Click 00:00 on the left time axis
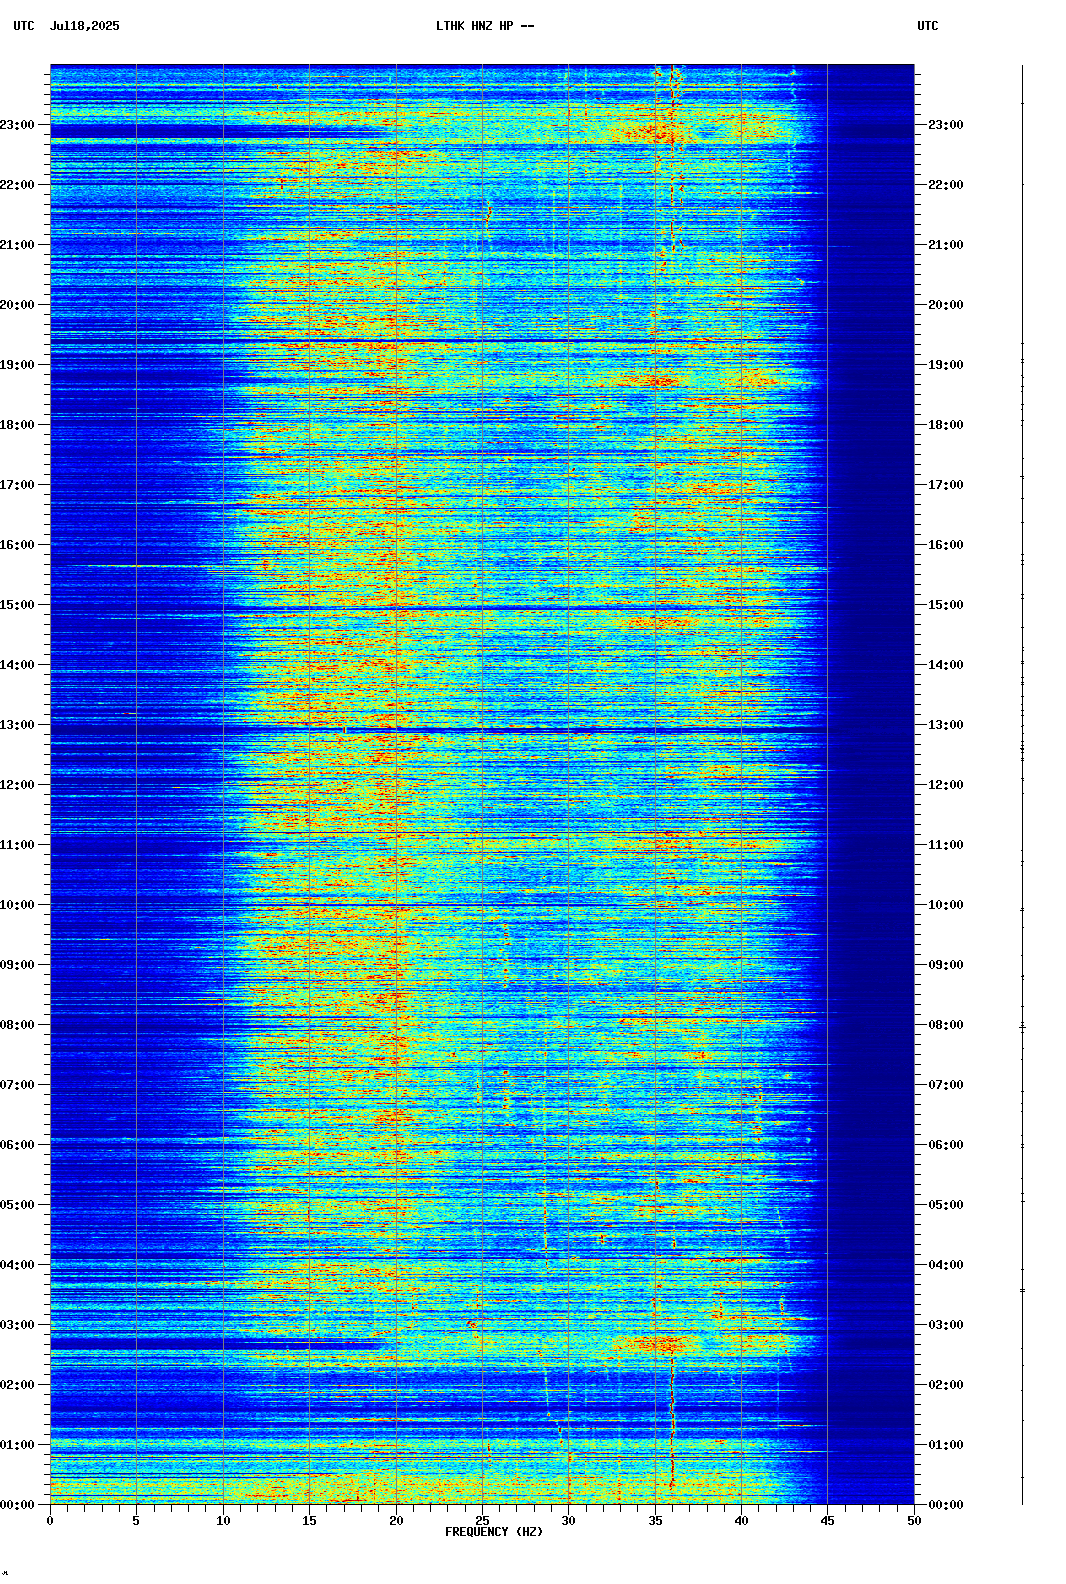This screenshot has width=1066, height=1584. pos(17,1505)
